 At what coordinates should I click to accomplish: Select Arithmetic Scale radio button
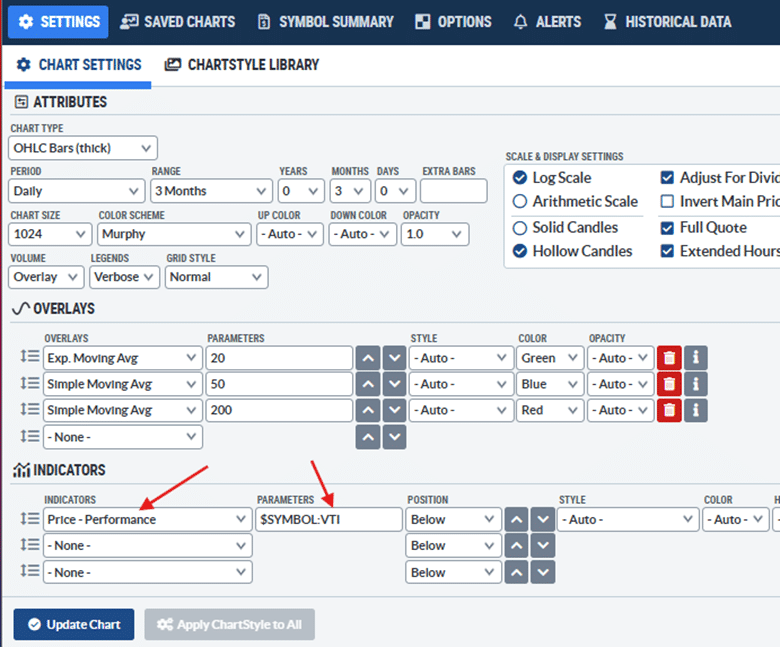519,202
